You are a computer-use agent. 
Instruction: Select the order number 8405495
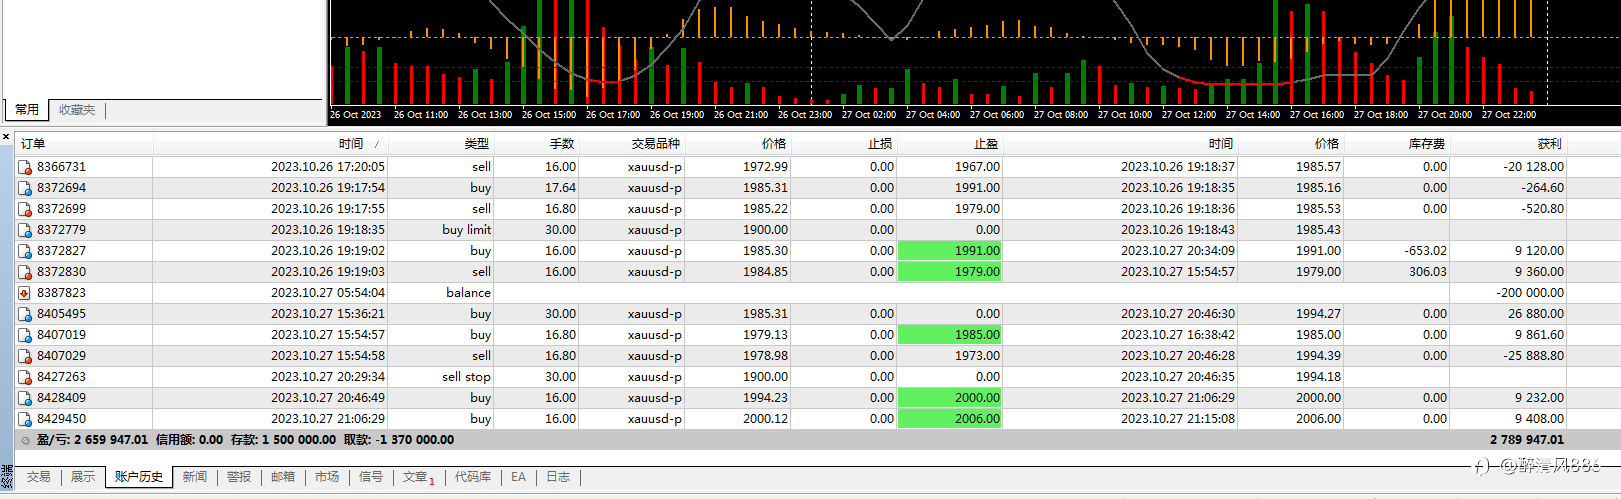coord(61,314)
